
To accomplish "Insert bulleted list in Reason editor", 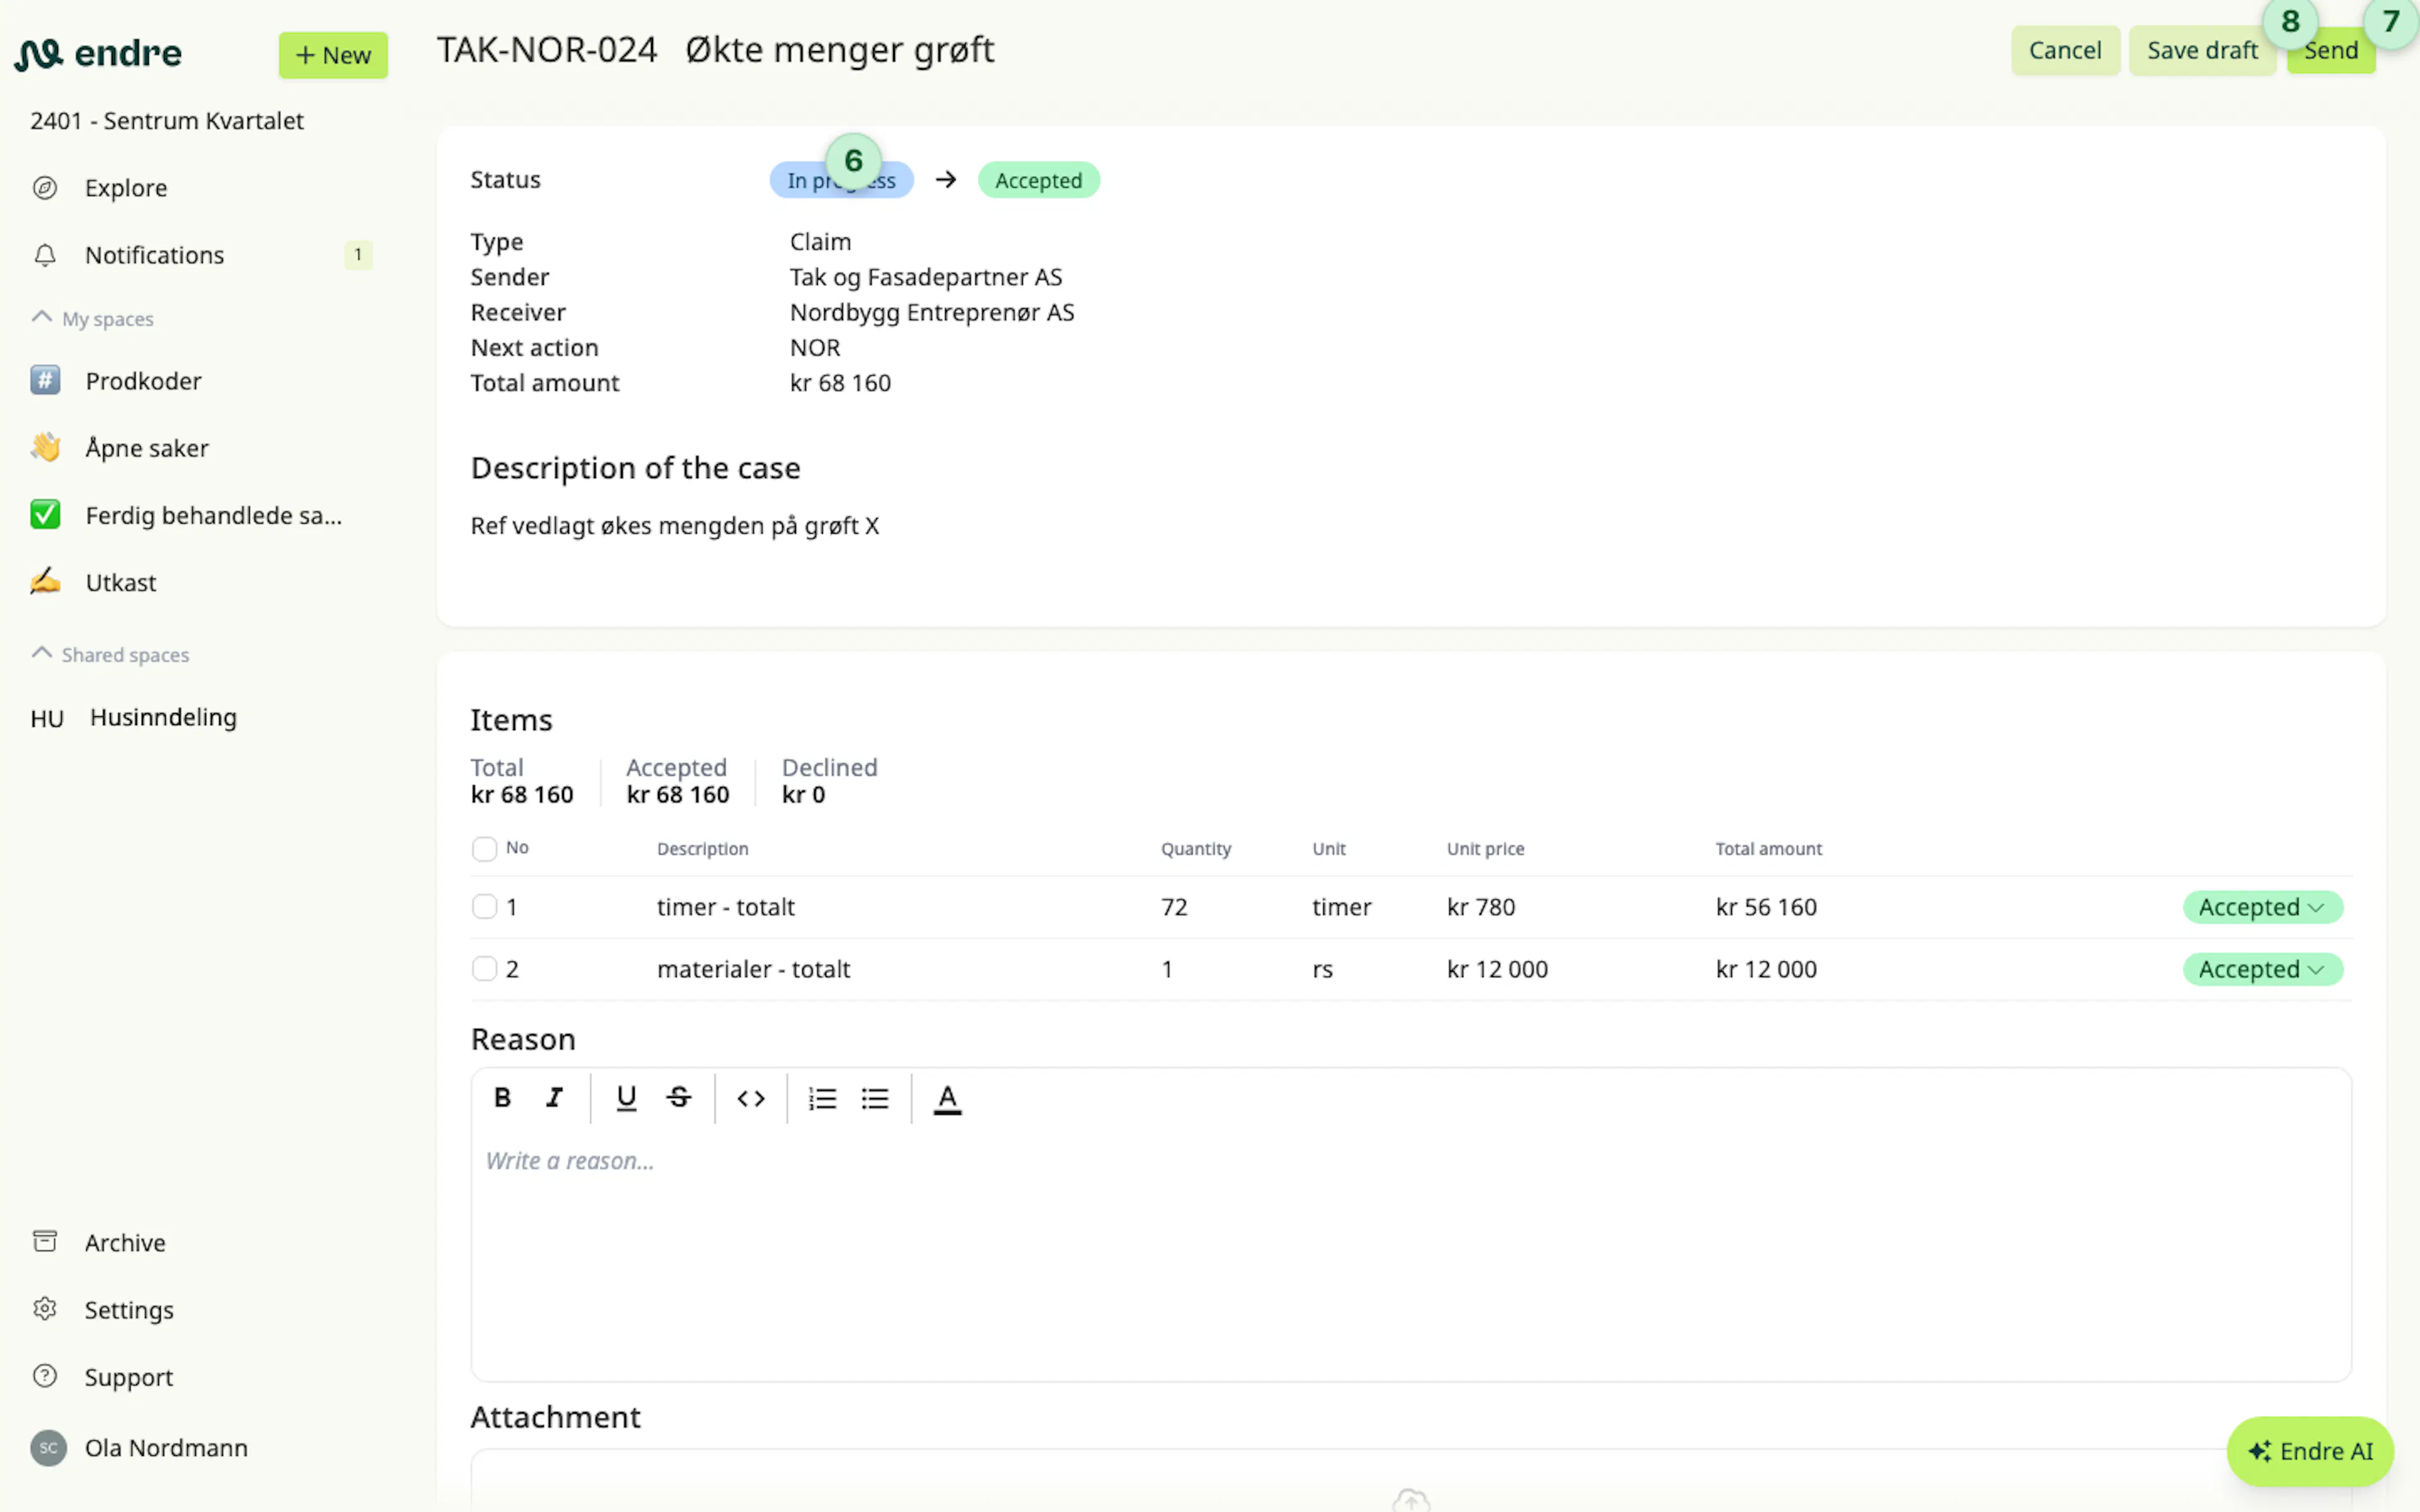I will coord(875,1098).
